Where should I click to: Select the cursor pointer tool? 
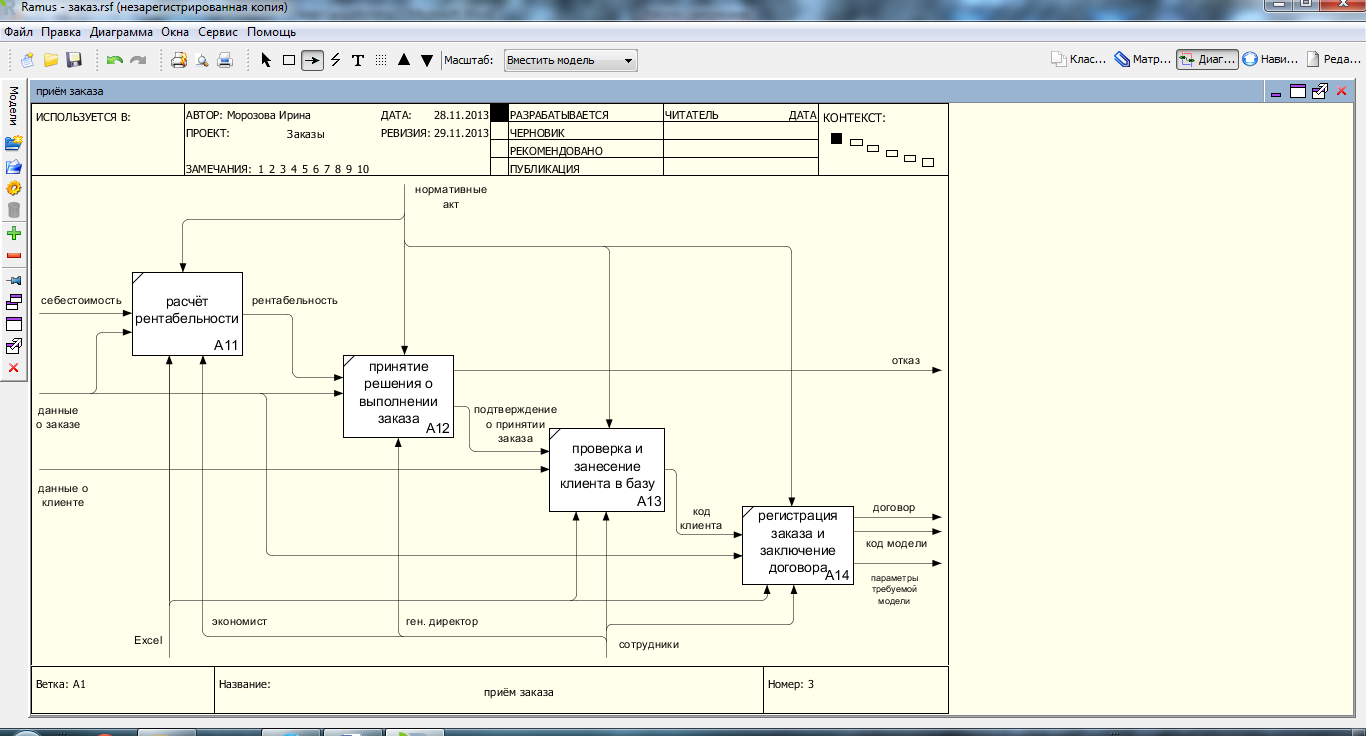coord(266,60)
